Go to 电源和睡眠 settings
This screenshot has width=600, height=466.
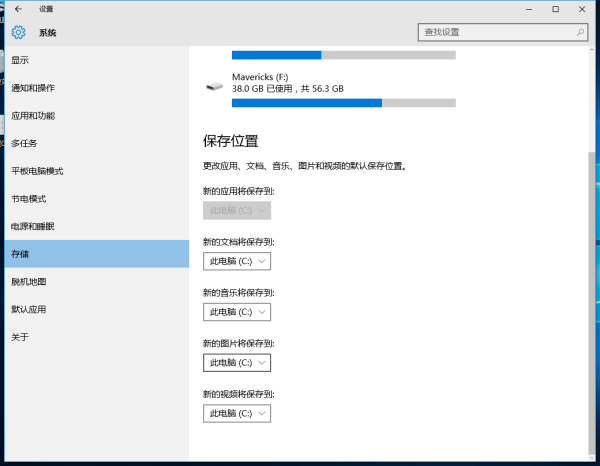97,226
